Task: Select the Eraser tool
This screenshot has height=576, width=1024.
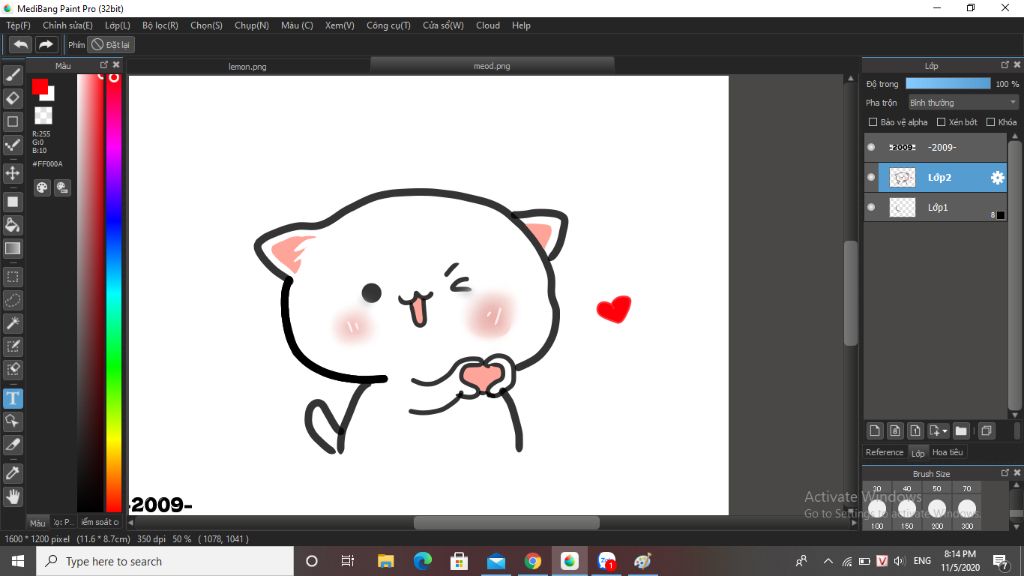Action: click(12, 98)
